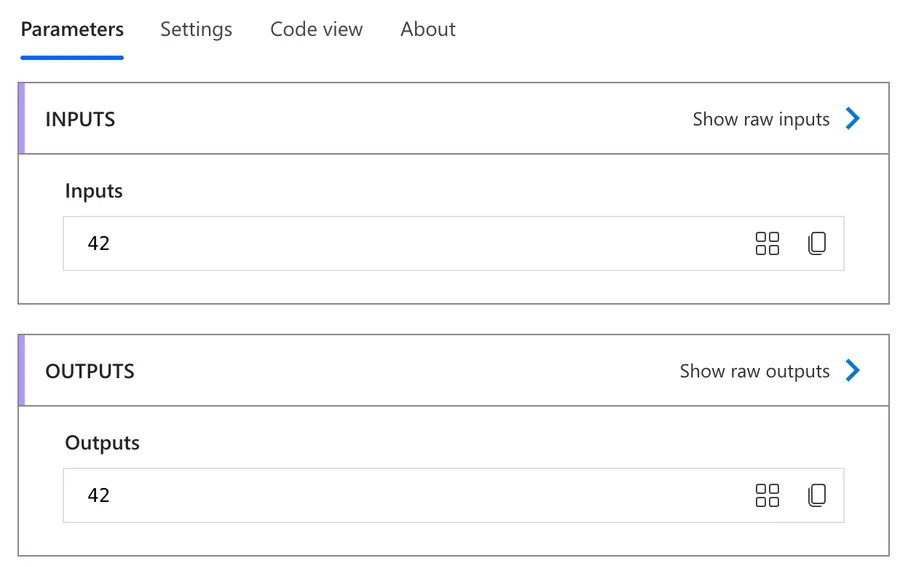Copy the Outputs value to clipboard
This screenshot has height=567, width=900.
[817, 495]
